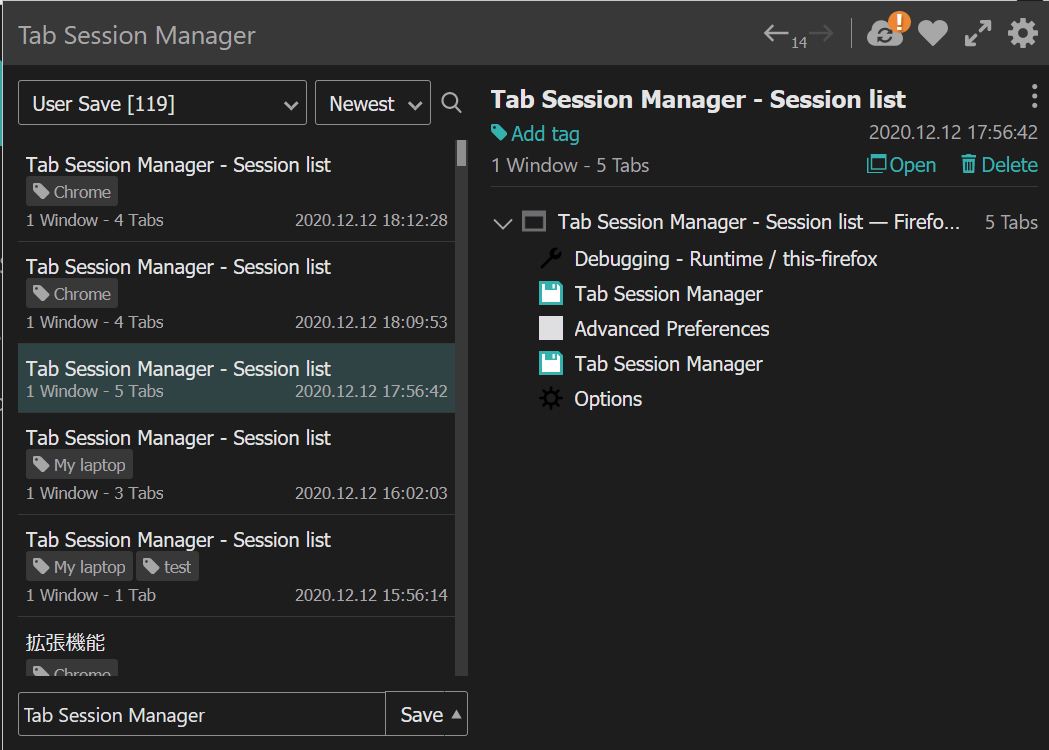The height and width of the screenshot is (750, 1049).
Task: Open the three-dot session menu
Action: 1034,97
